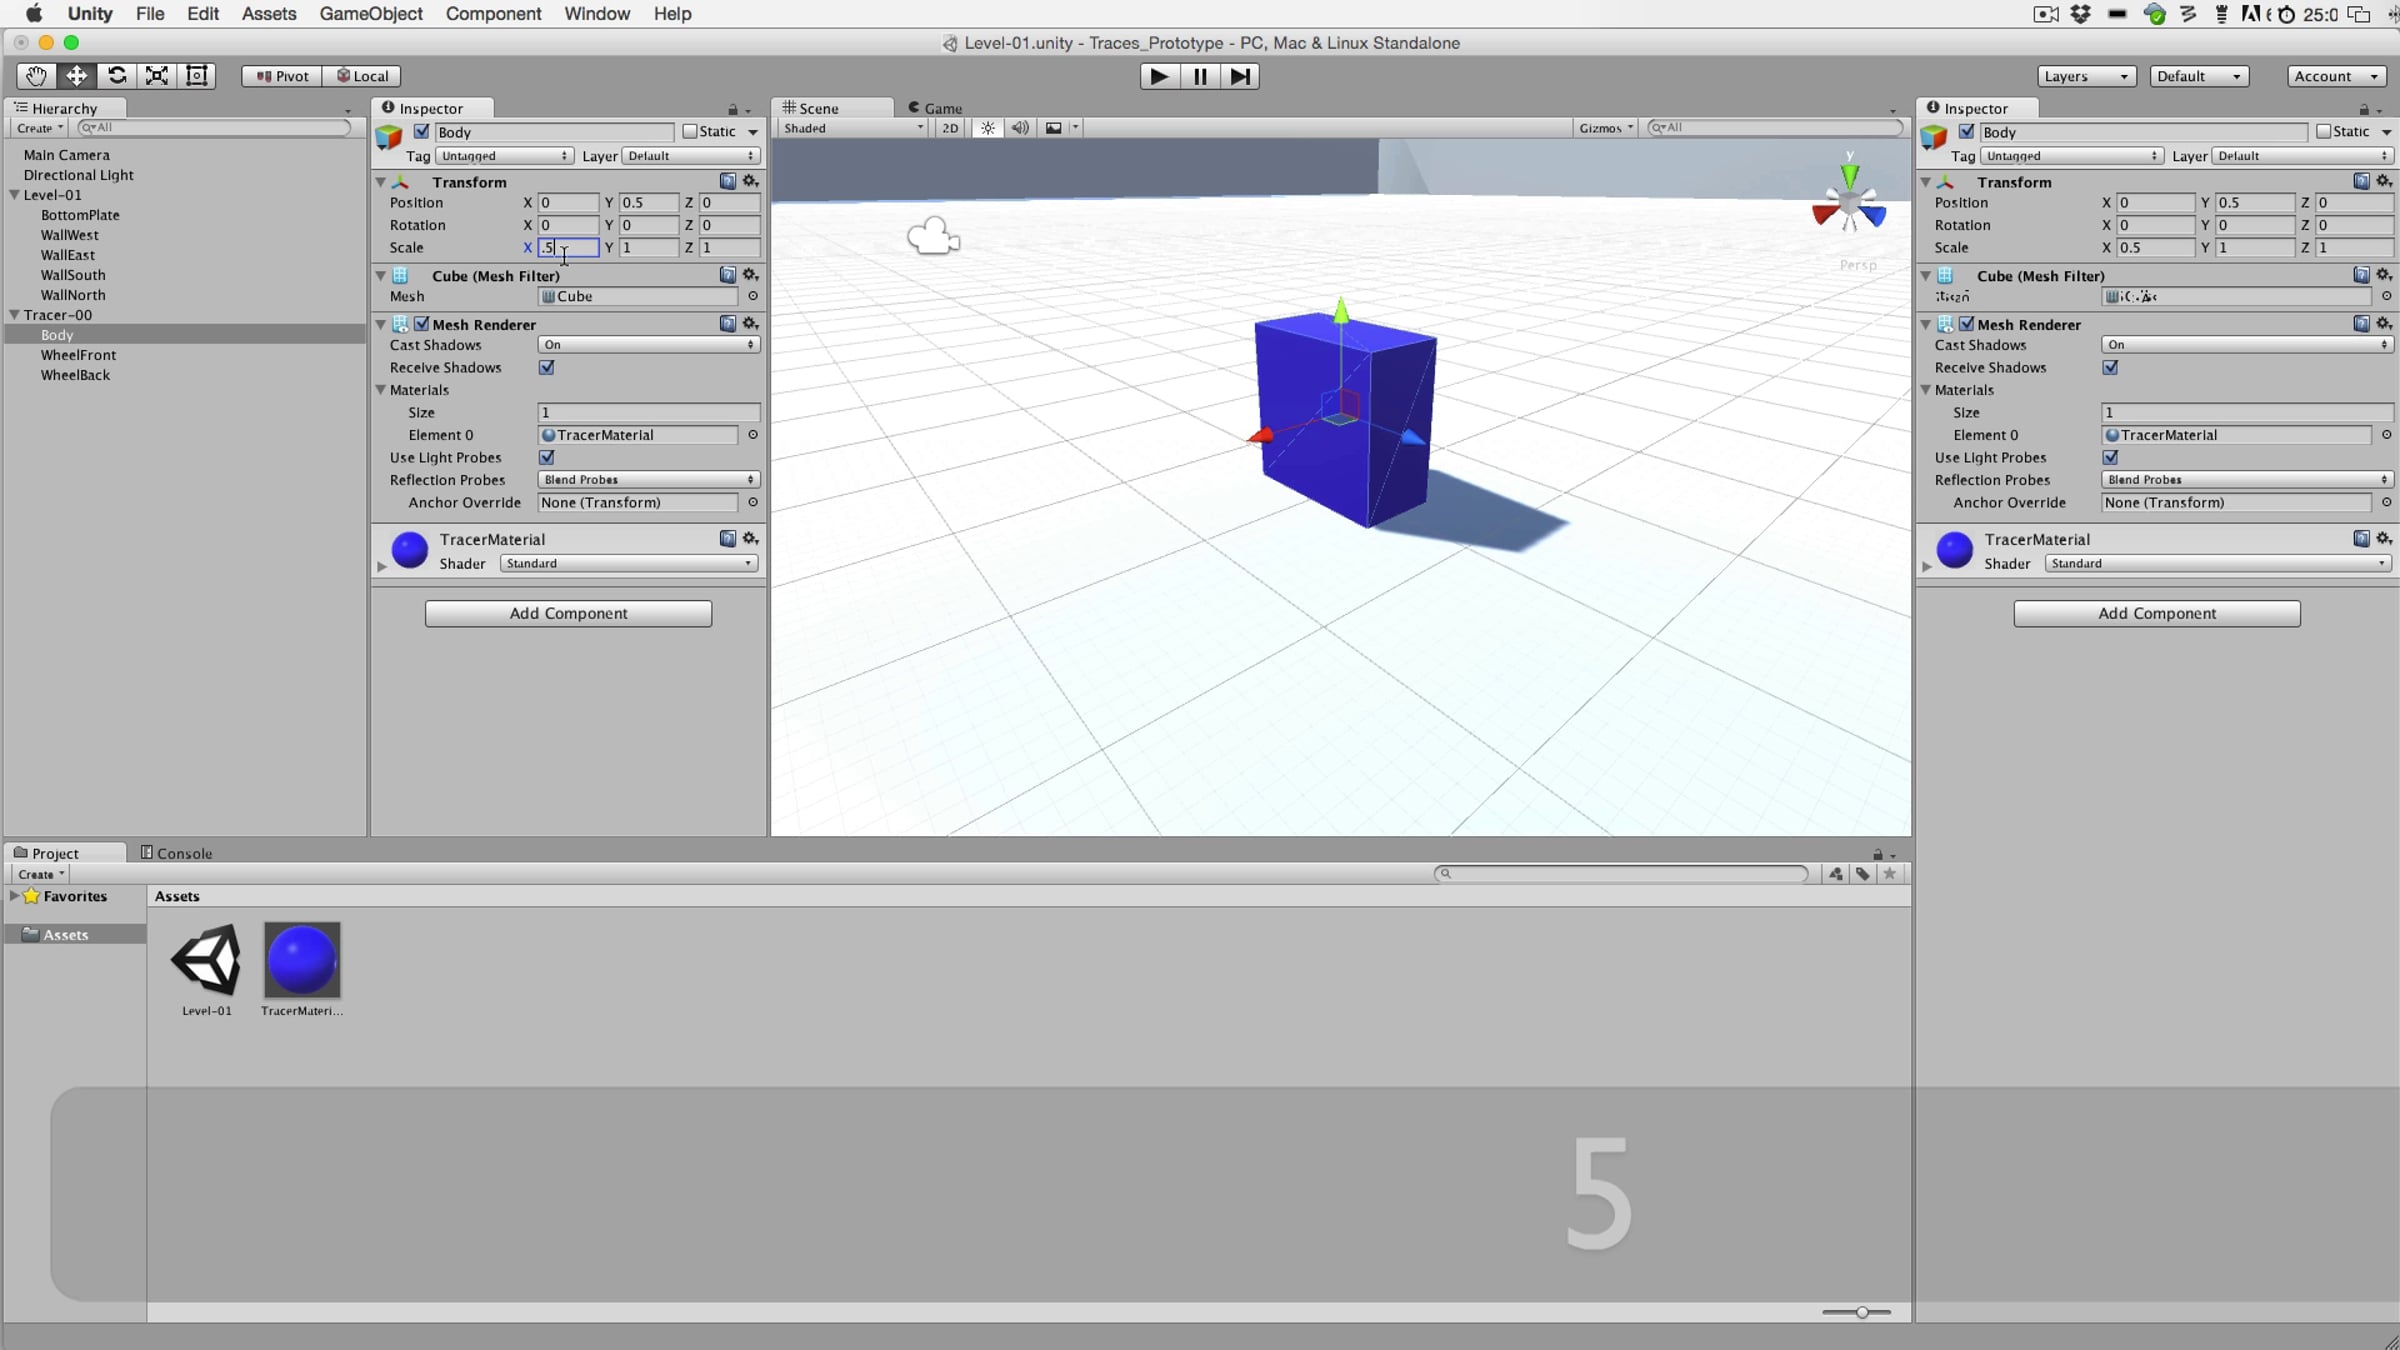The image size is (2400, 1350).
Task: Toggle the Pivot button
Action: 282,76
